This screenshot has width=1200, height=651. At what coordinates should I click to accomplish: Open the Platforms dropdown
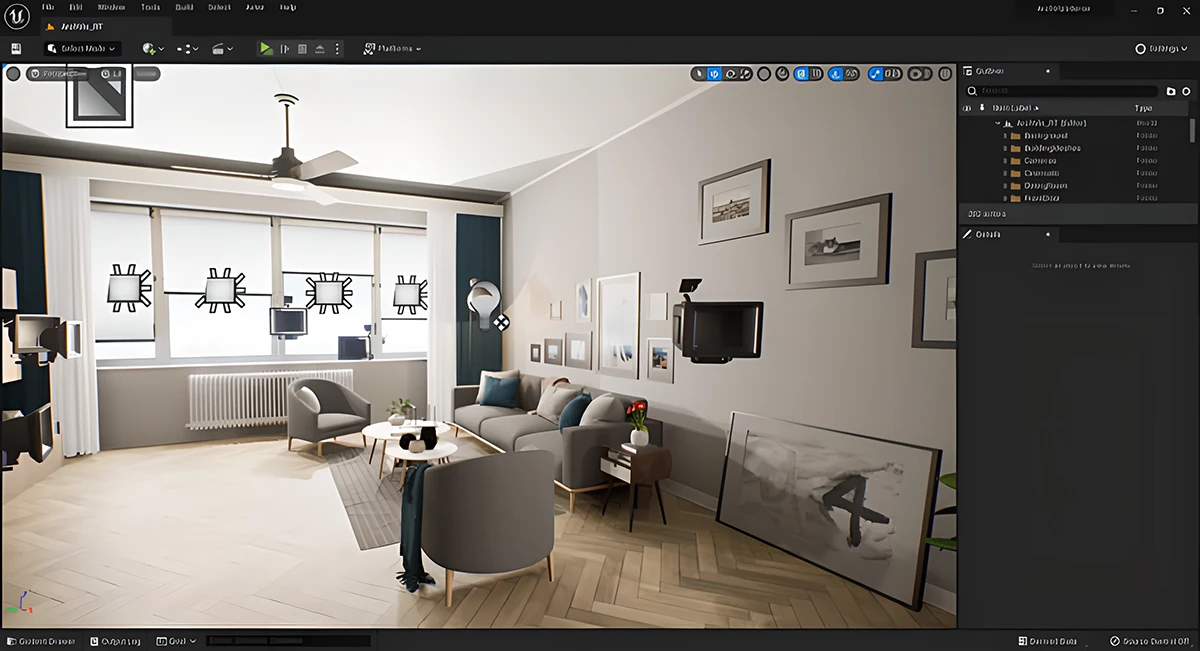391,48
